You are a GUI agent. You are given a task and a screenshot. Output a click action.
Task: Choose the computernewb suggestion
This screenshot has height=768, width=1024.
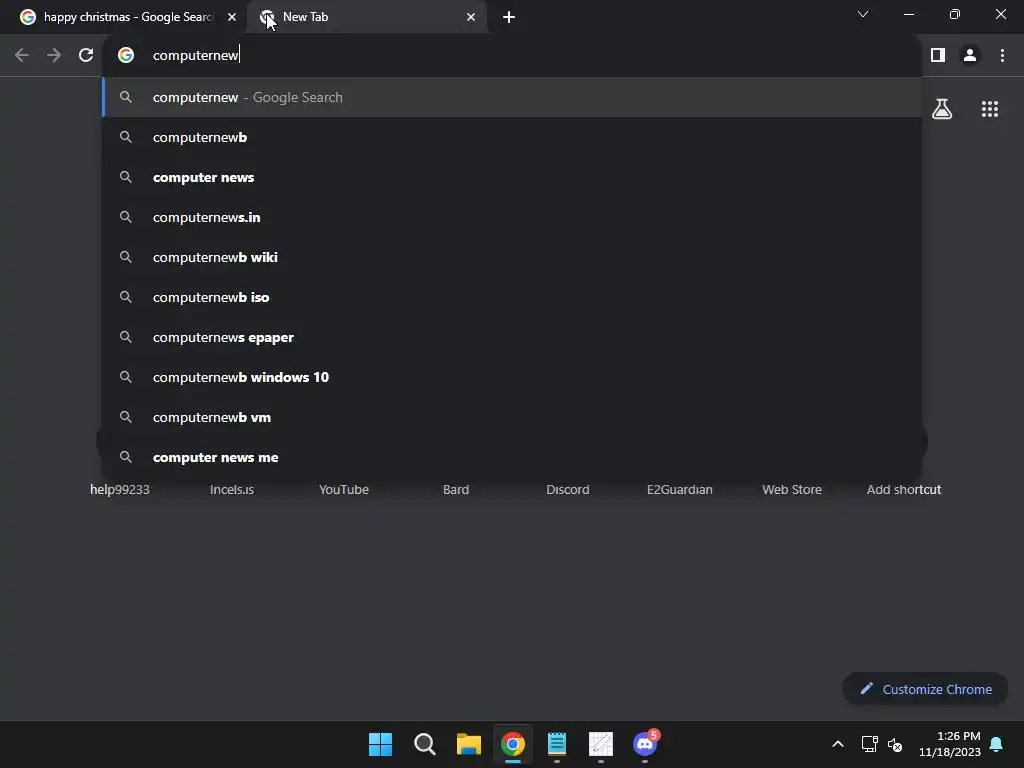[512, 137]
